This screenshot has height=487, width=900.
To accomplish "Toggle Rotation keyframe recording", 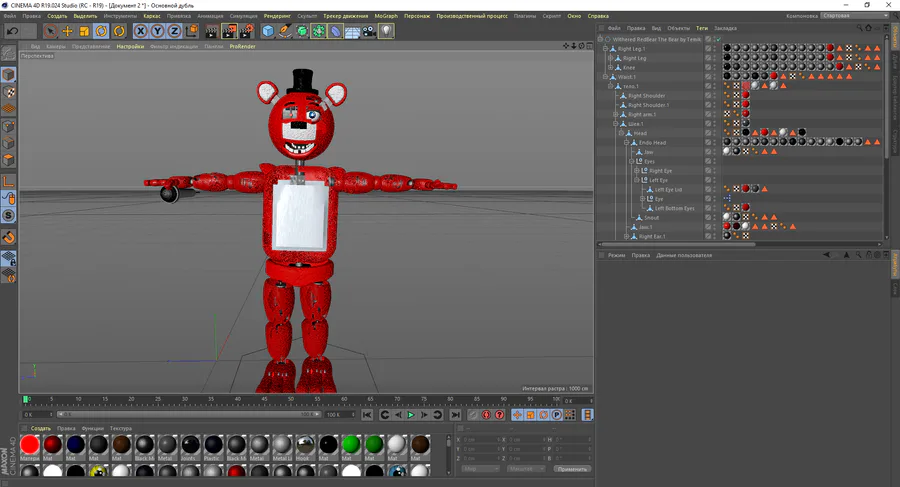I will click(544, 415).
